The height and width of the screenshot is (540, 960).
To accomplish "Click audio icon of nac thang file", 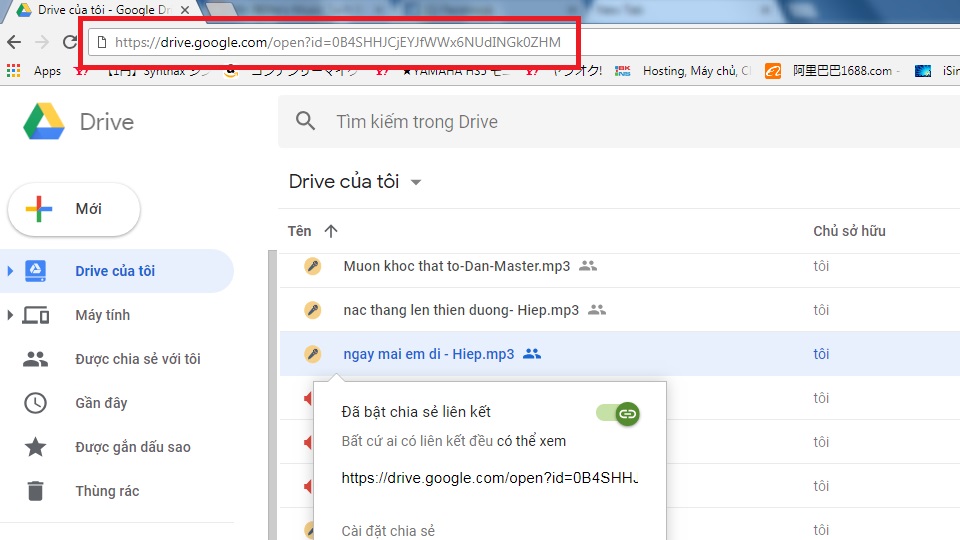I will coord(313,310).
